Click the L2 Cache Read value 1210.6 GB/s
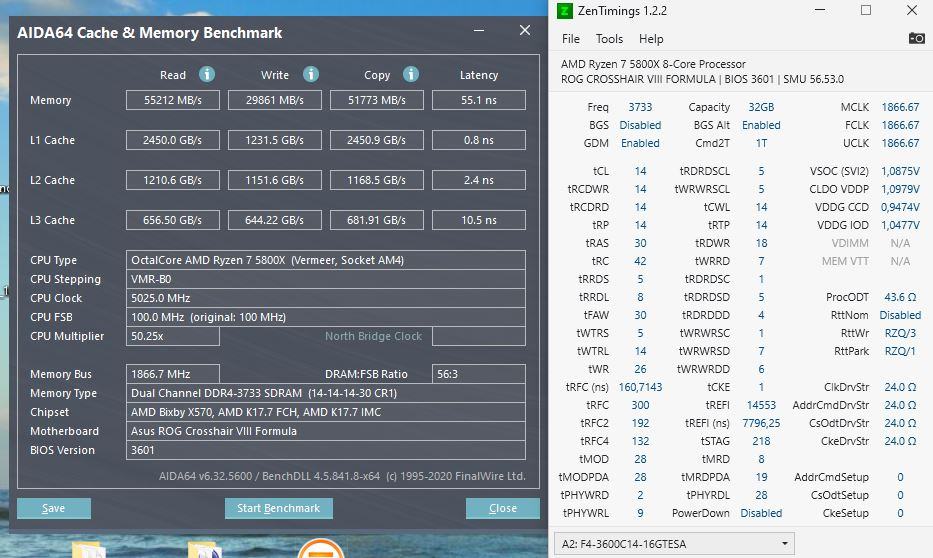 [173, 180]
